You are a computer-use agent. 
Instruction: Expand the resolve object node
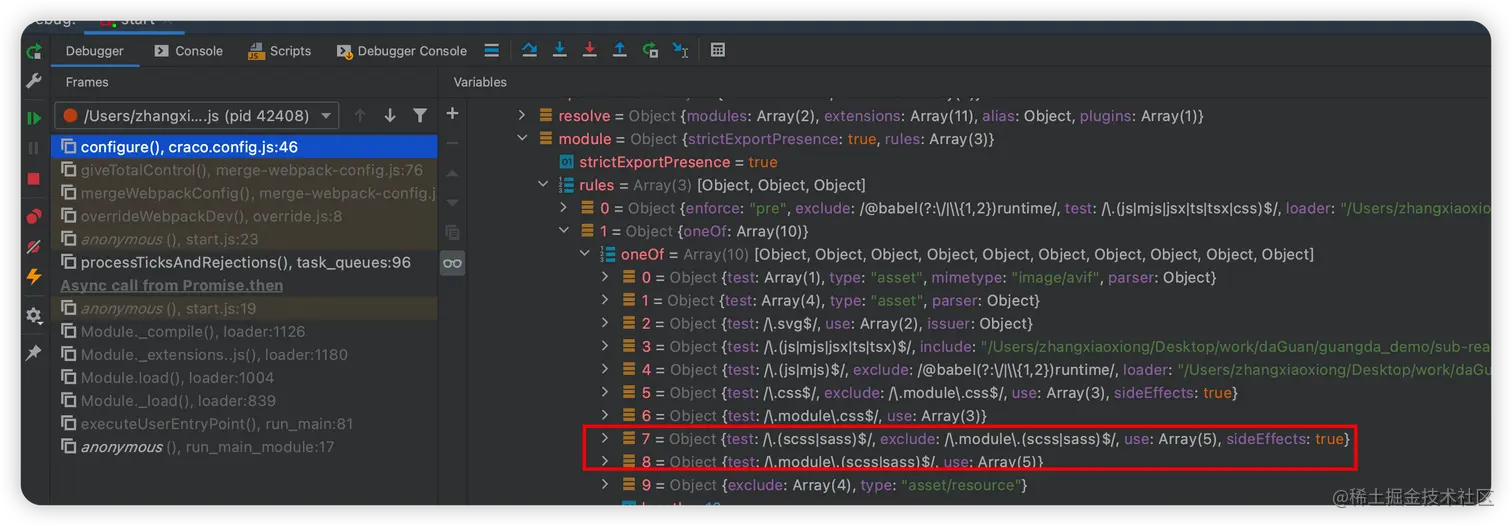[521, 116]
